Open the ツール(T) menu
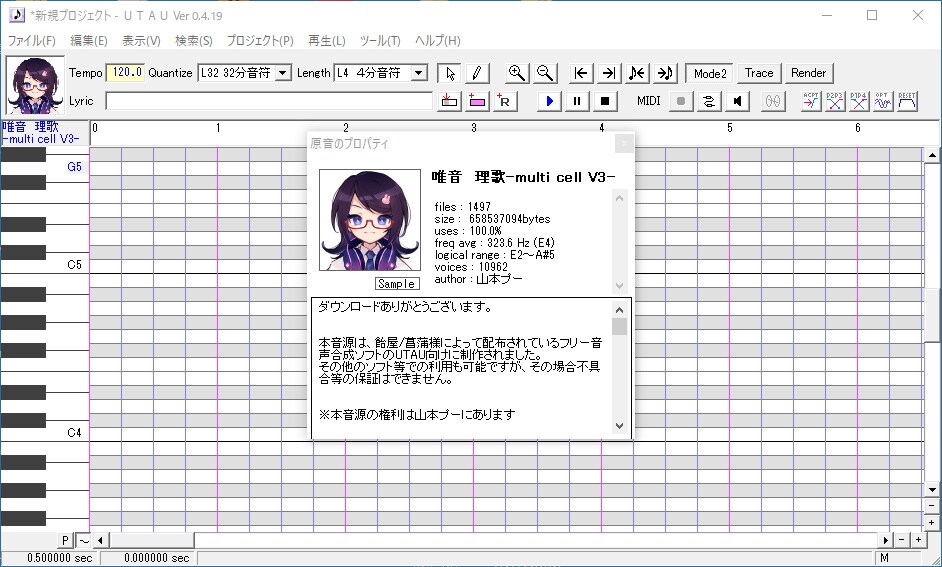The height and width of the screenshot is (567, 942). pyautogui.click(x=380, y=40)
